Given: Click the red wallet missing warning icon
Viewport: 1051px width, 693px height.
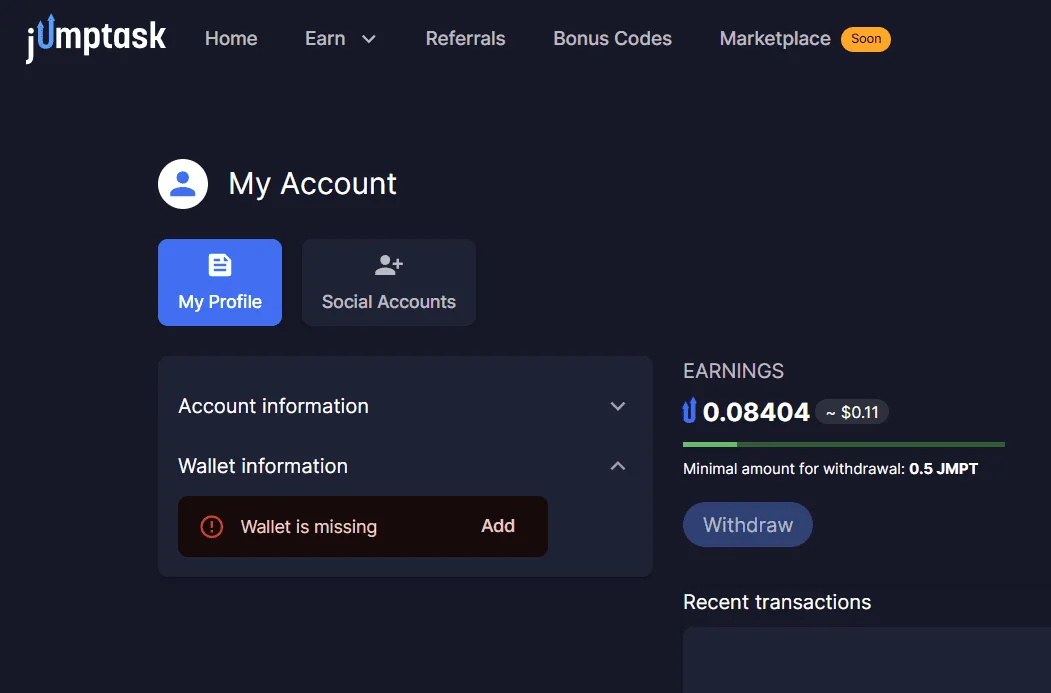Looking at the screenshot, I should point(212,526).
